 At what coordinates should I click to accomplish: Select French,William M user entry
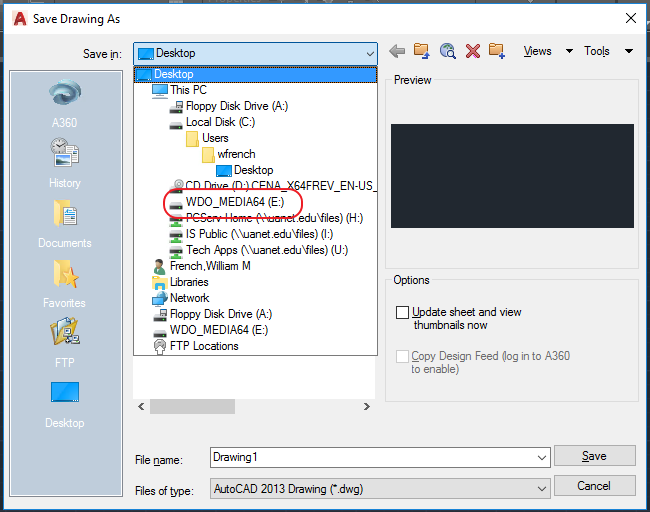click(202, 266)
